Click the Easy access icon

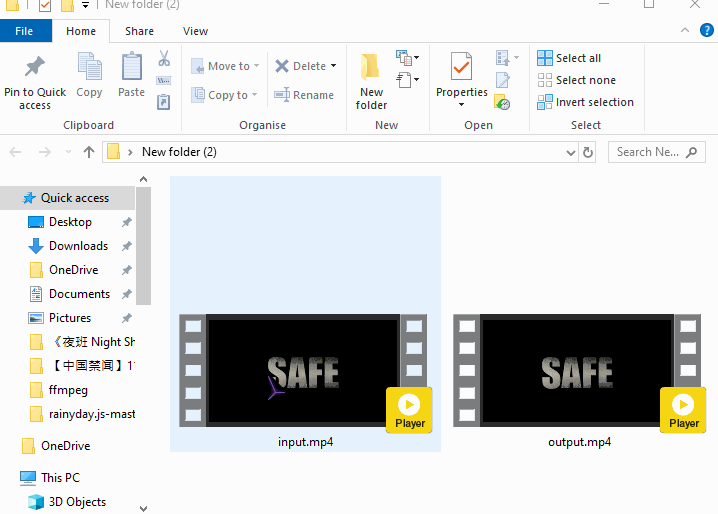[x=403, y=80]
